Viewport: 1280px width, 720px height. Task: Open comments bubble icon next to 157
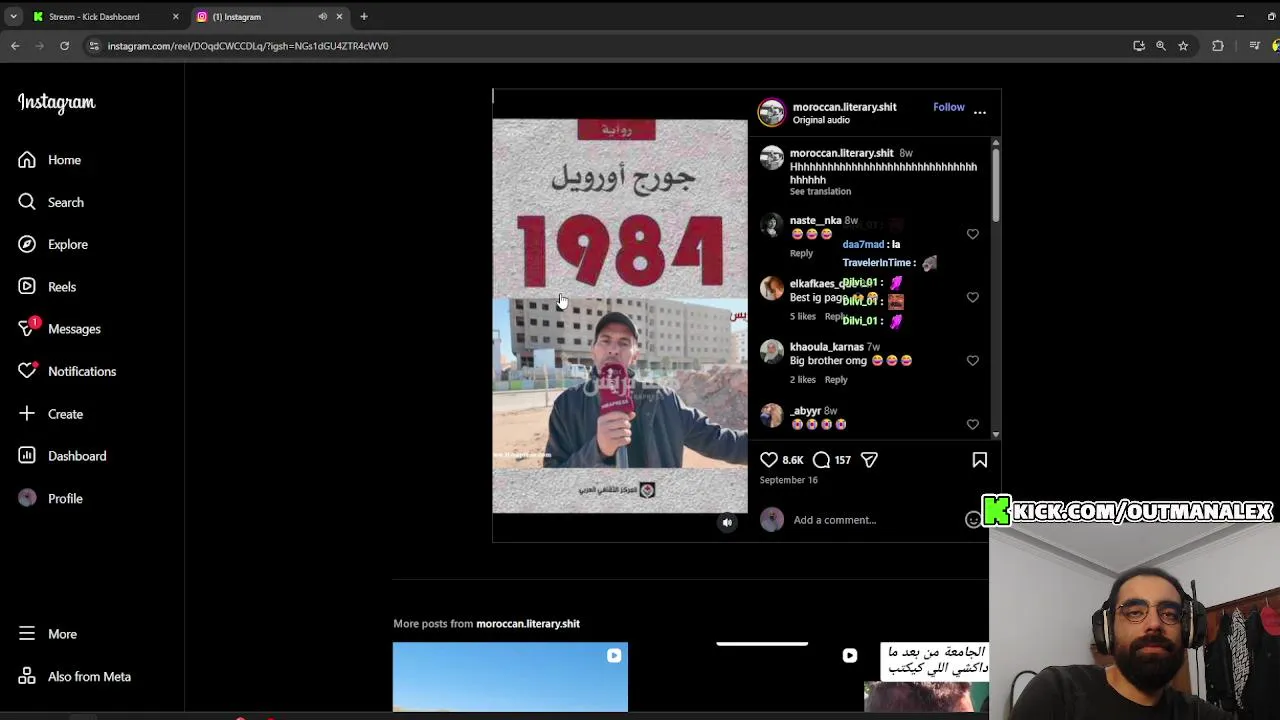point(821,460)
